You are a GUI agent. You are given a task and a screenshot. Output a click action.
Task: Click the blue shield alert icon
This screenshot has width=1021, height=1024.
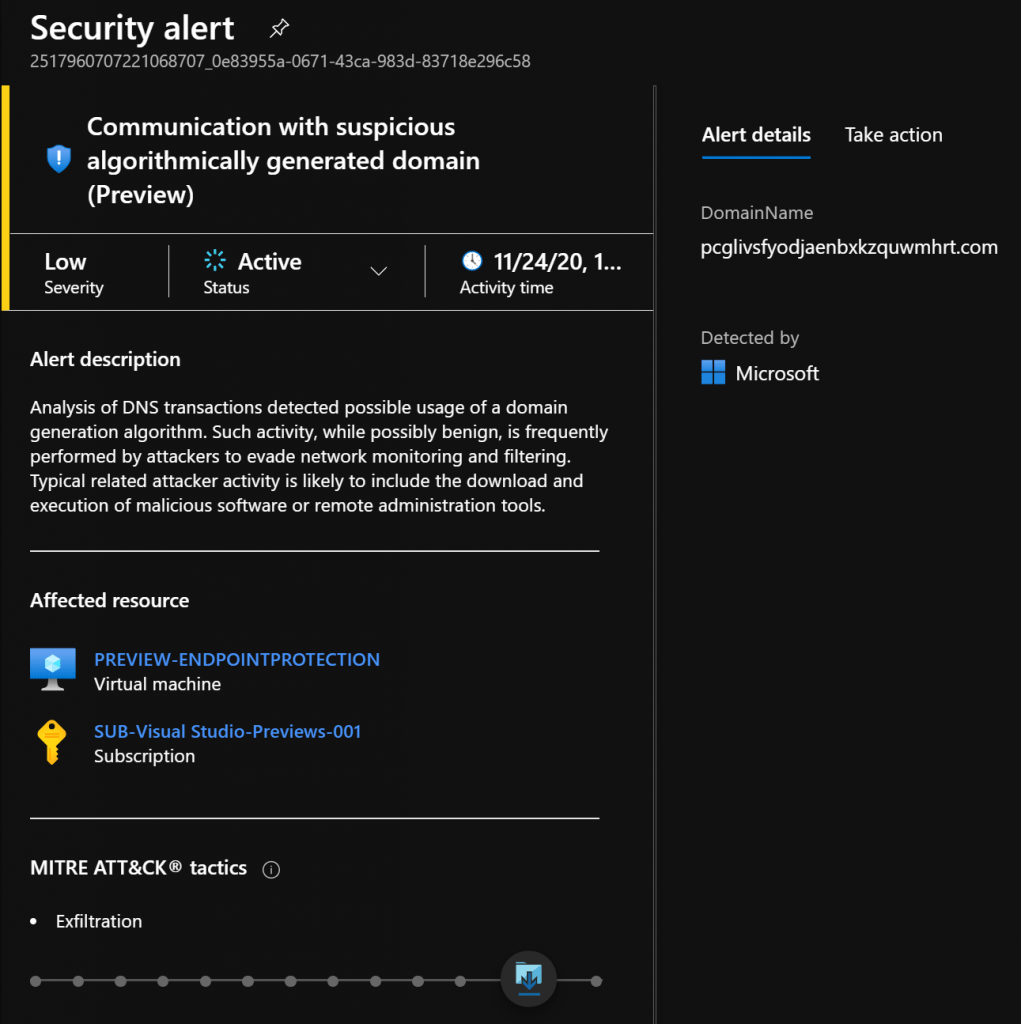pyautogui.click(x=59, y=159)
